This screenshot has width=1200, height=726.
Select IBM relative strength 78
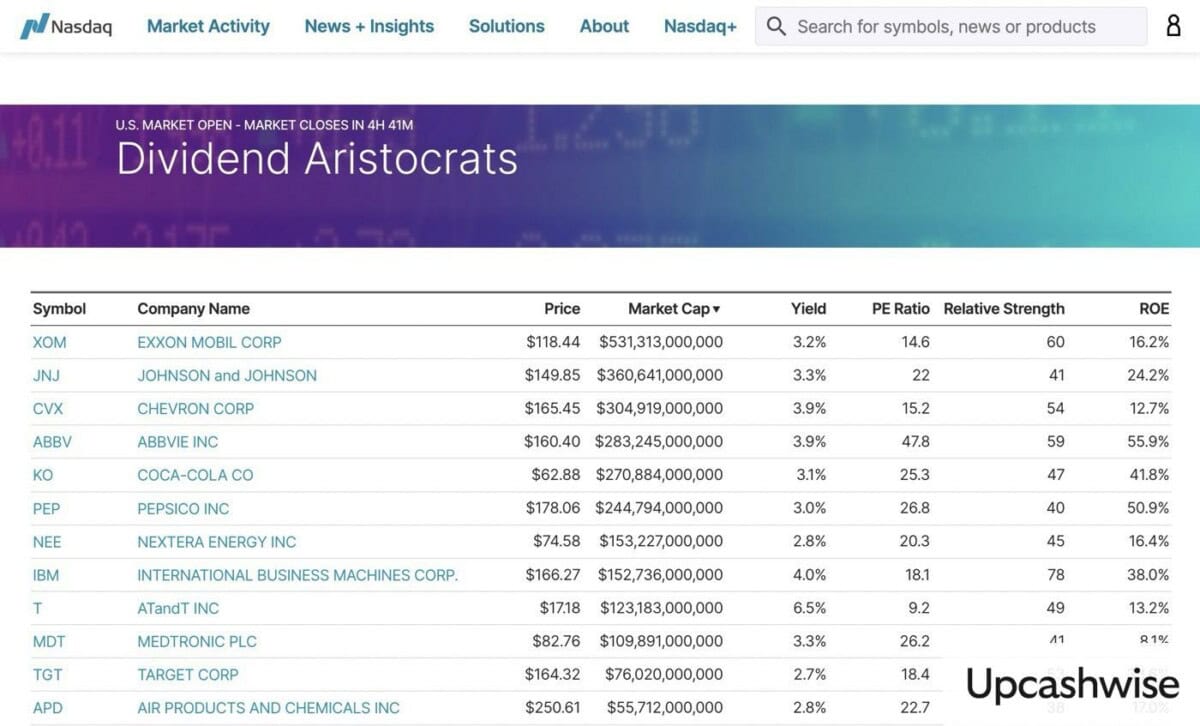tap(1056, 575)
